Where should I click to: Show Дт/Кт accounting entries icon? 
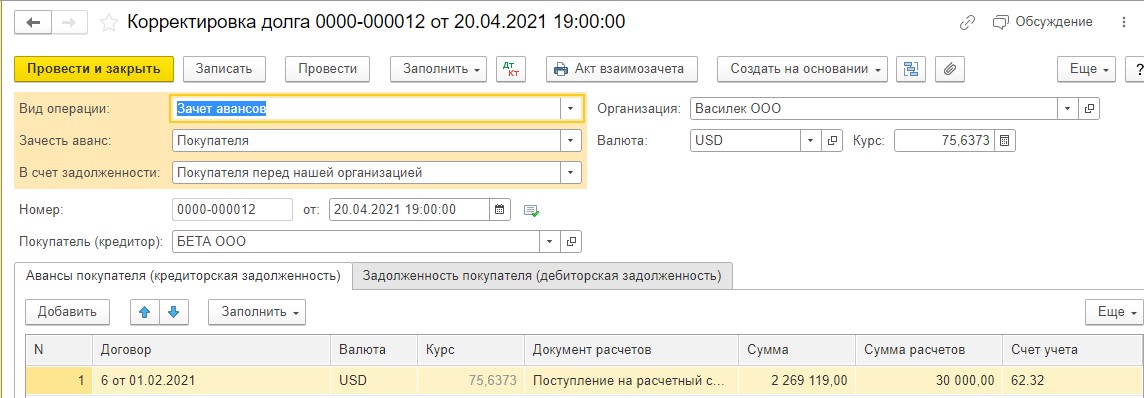pos(510,69)
